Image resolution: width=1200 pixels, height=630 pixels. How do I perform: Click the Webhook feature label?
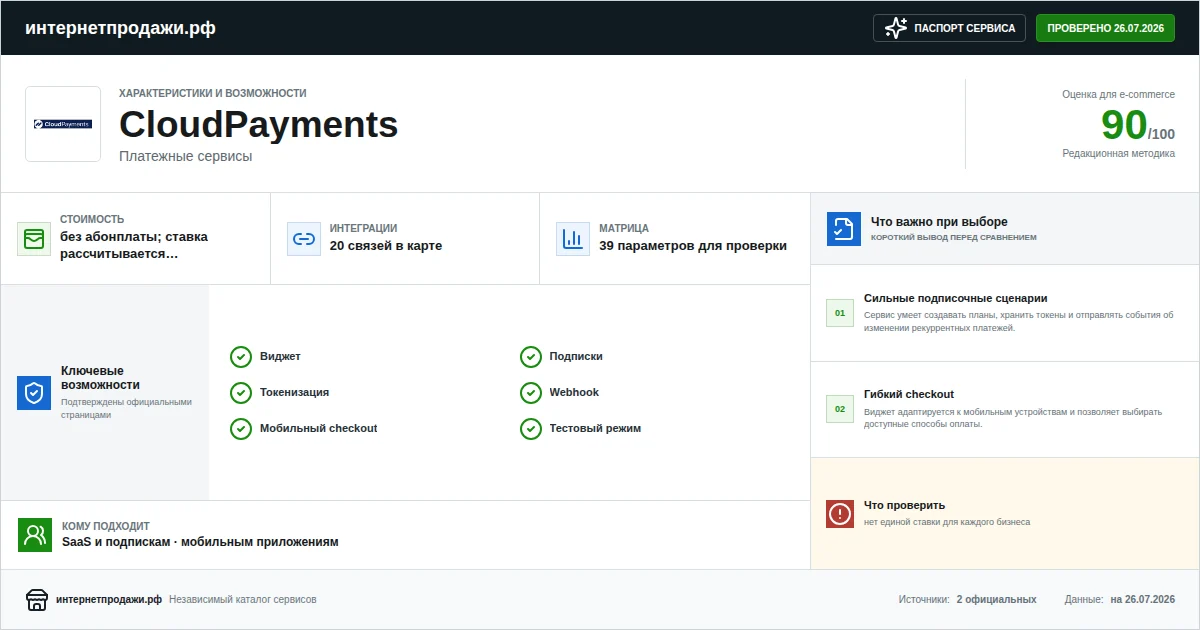tap(574, 392)
